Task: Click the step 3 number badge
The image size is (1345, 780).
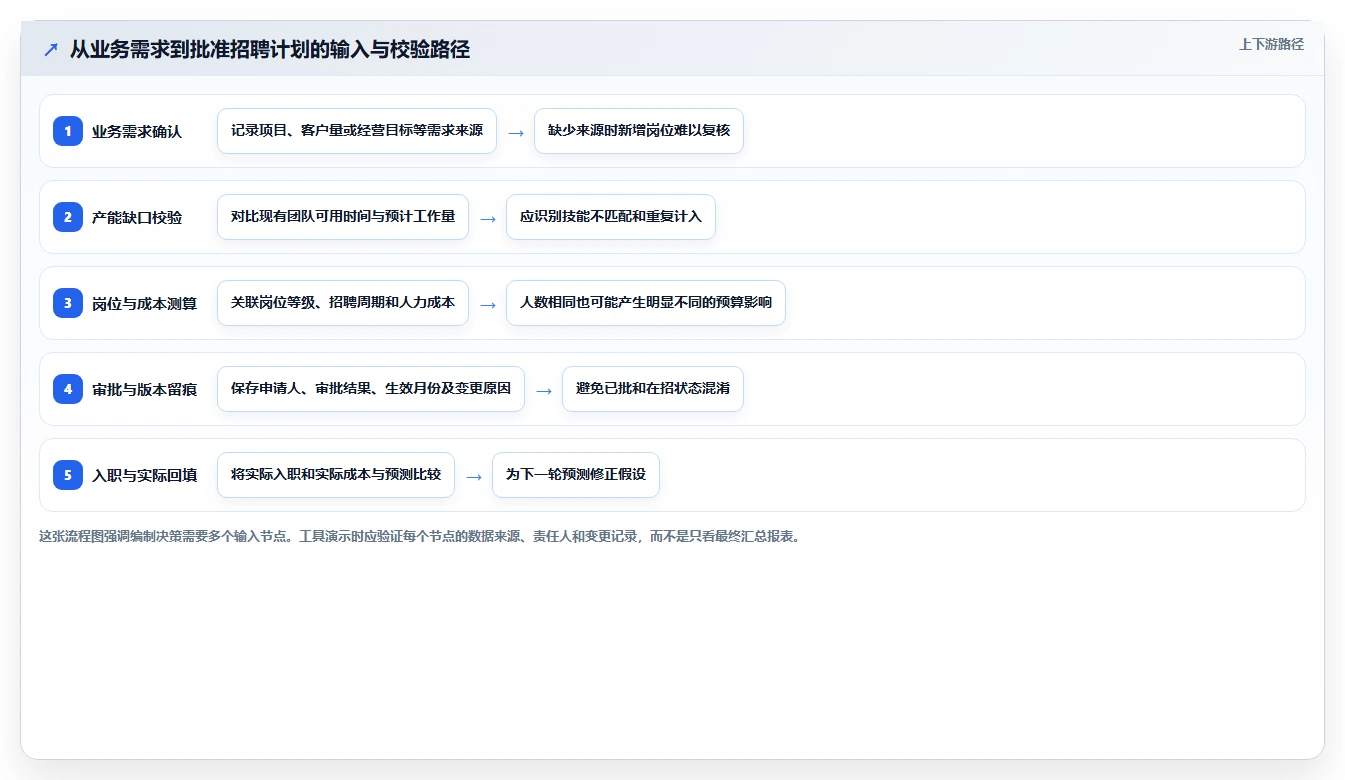Action: coord(68,302)
